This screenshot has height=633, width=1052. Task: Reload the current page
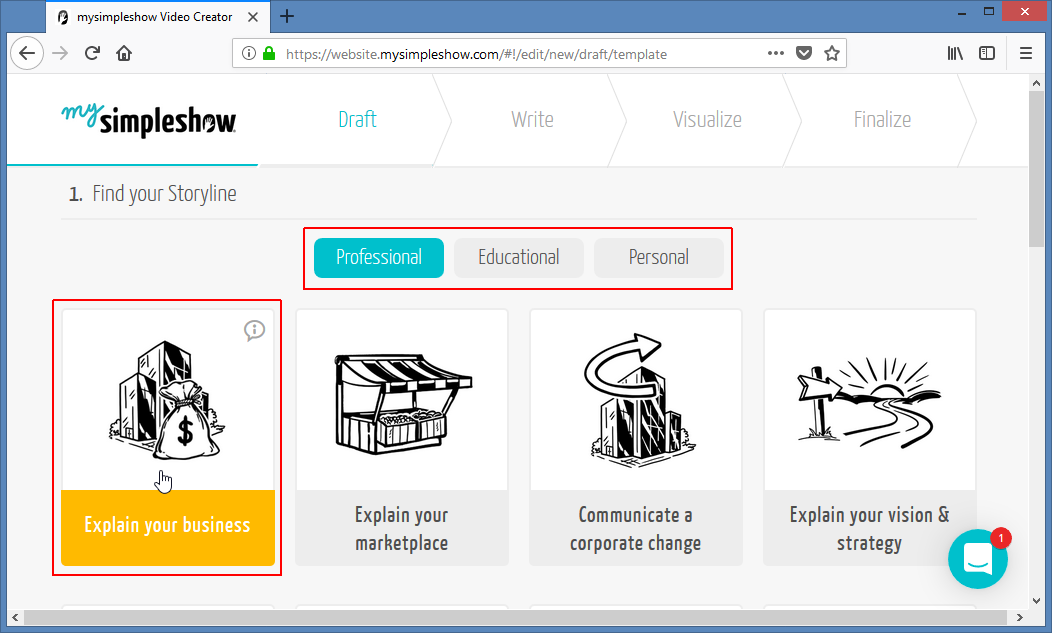[x=92, y=54]
